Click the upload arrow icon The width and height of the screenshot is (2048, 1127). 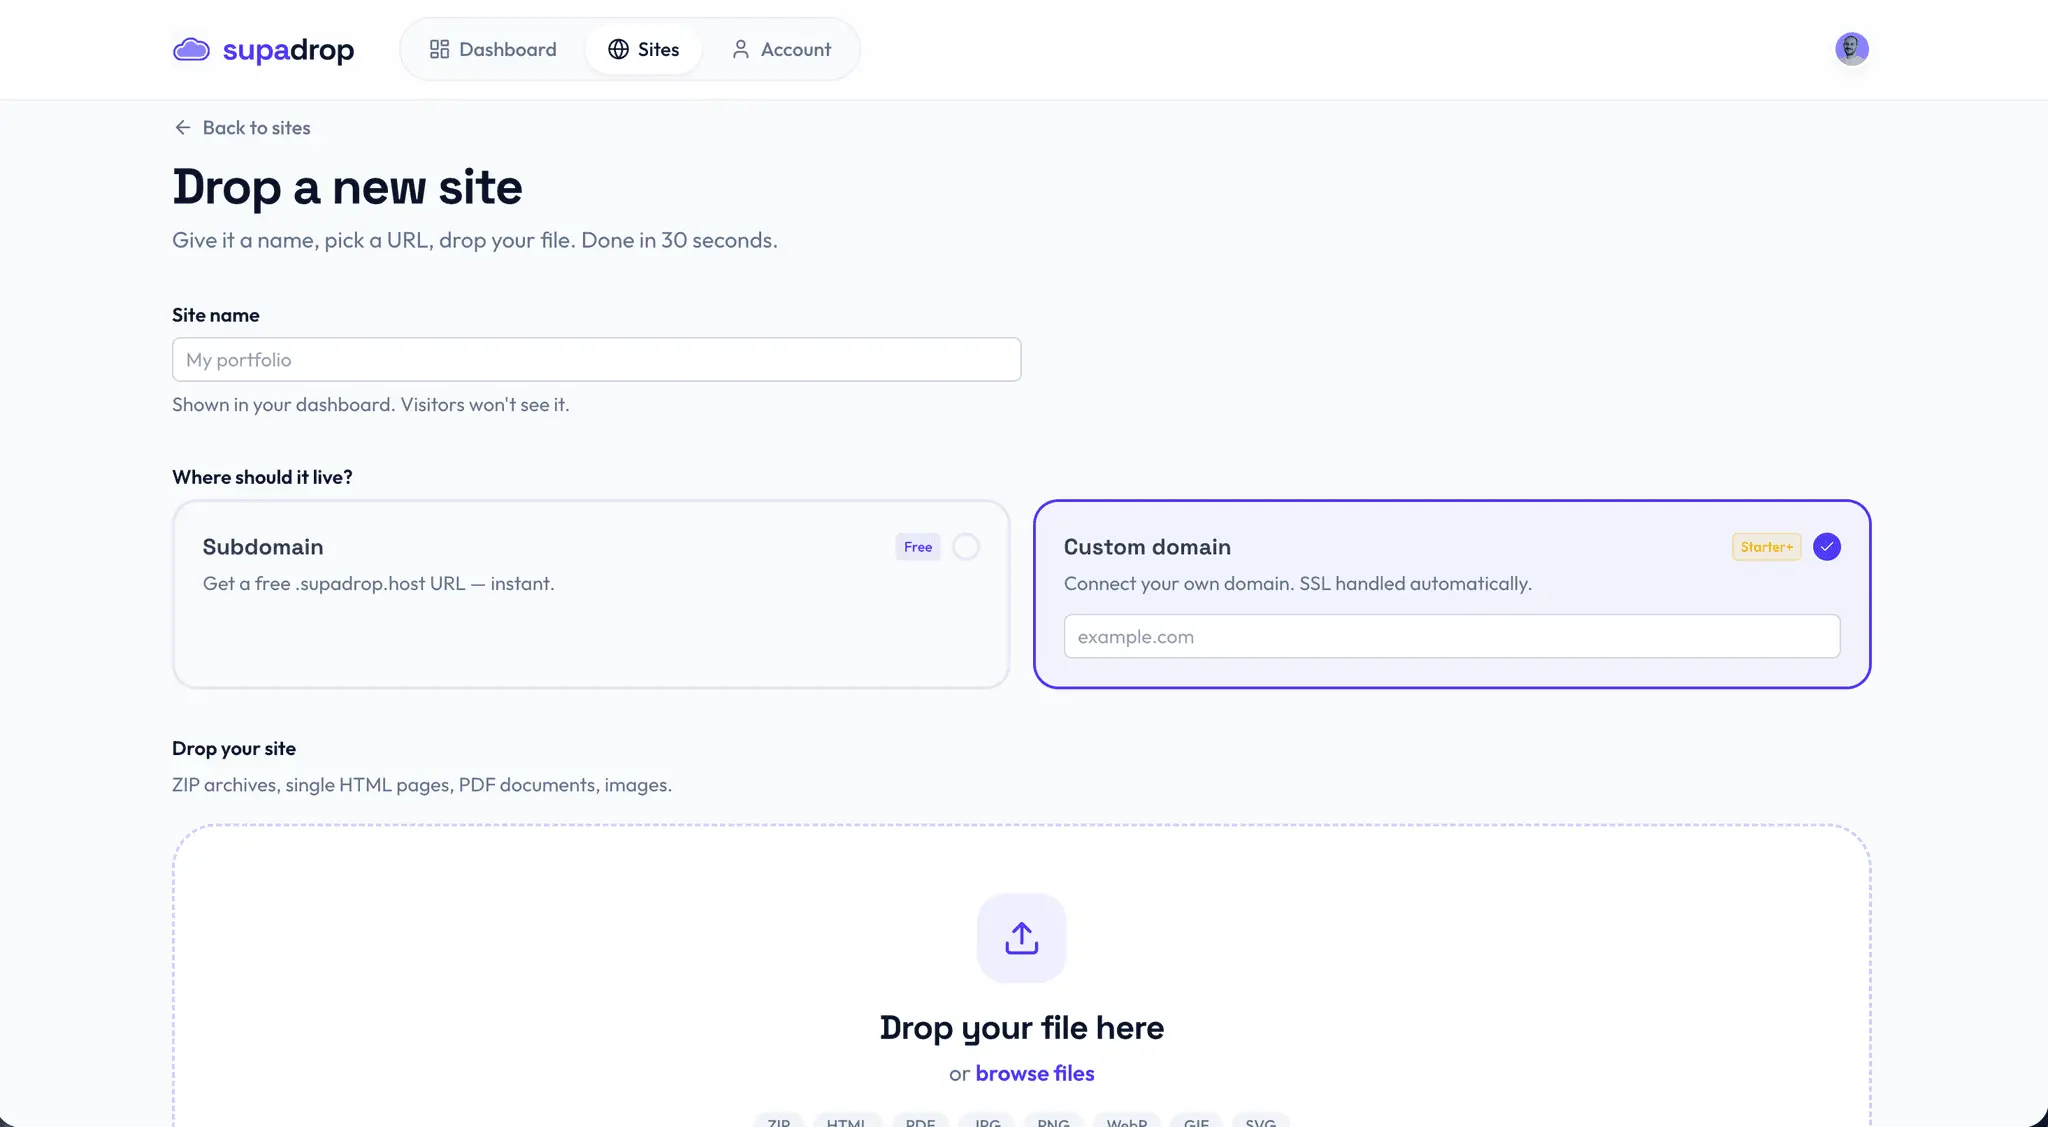[1021, 938]
